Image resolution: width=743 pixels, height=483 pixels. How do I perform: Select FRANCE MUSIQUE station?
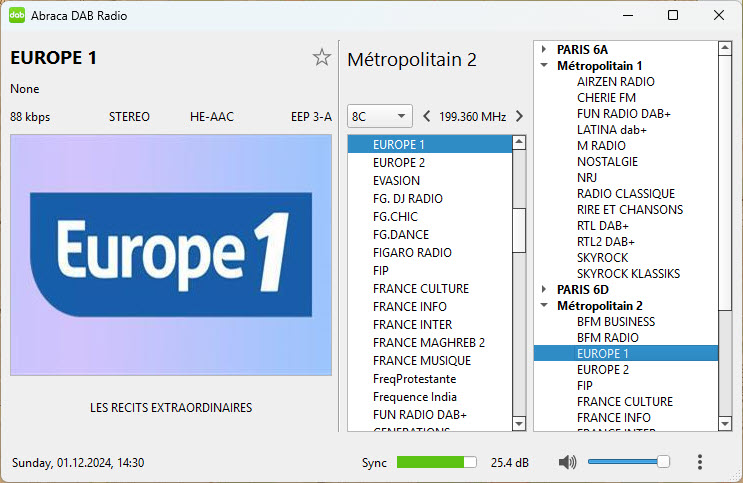point(430,361)
